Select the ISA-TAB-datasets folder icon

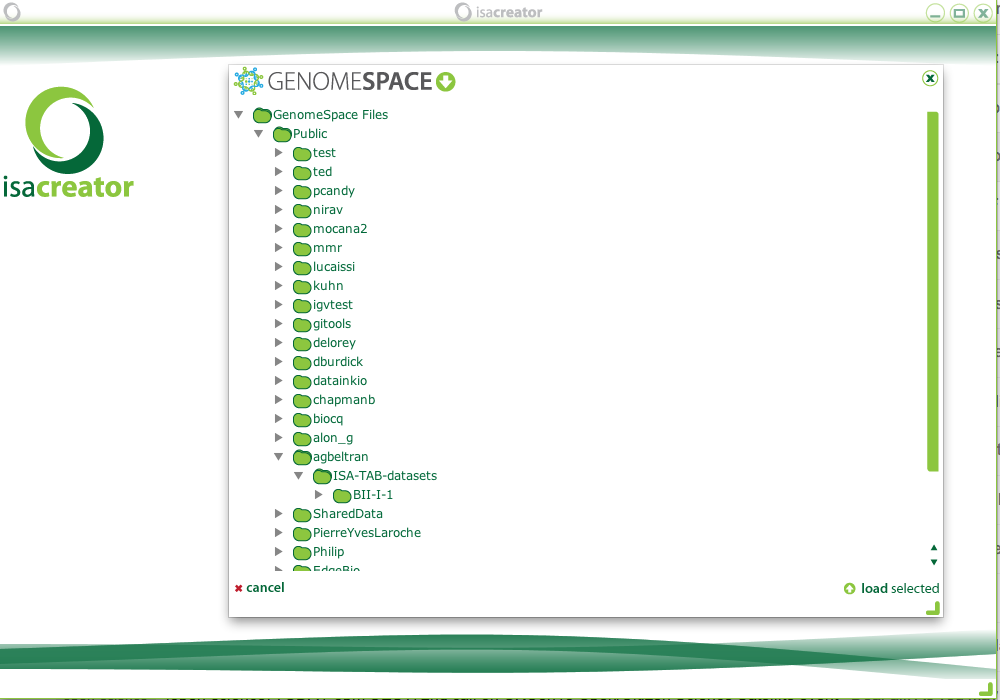tap(322, 476)
